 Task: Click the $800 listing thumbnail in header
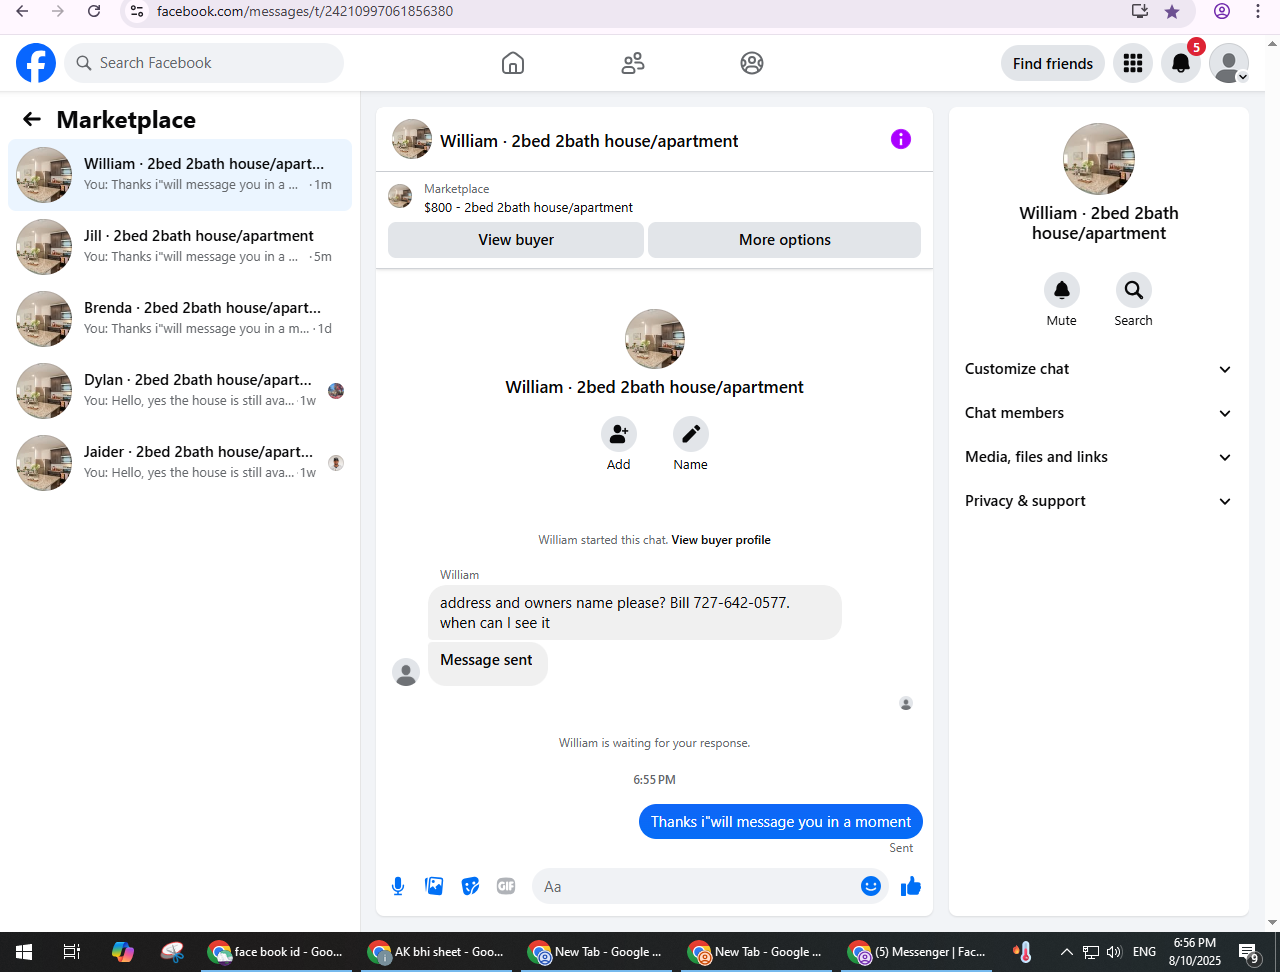(400, 196)
